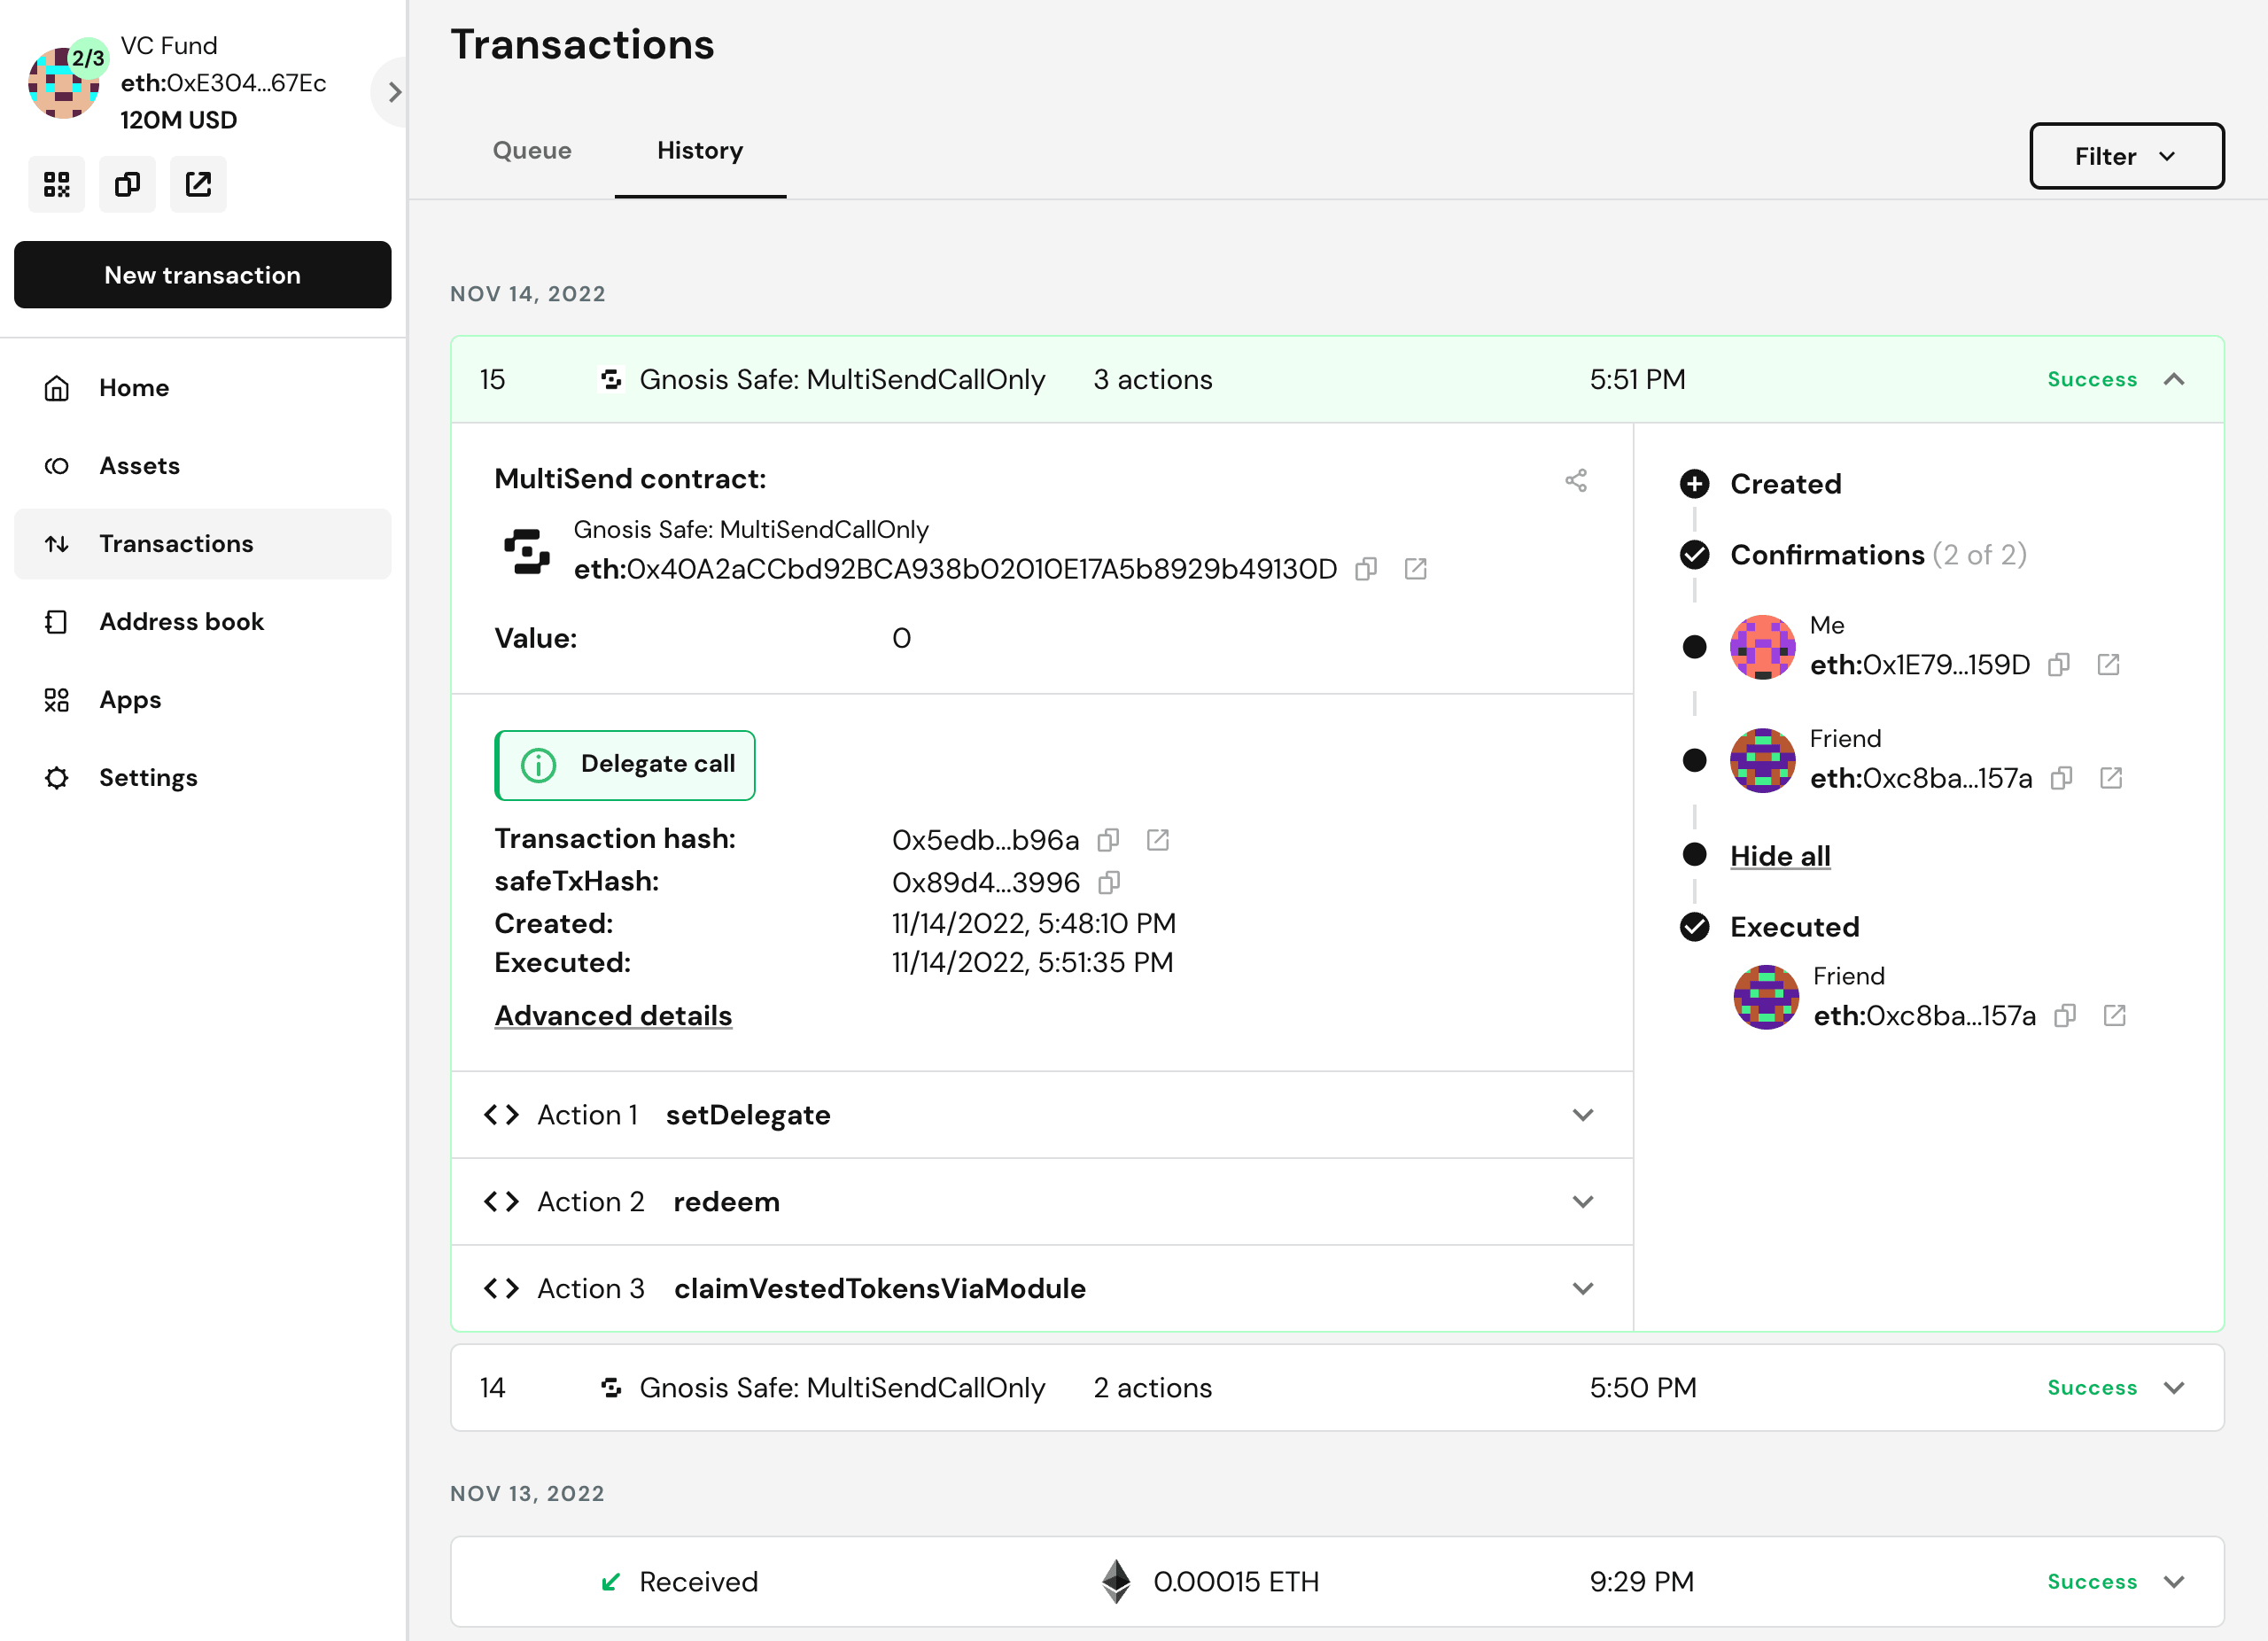Expand Action 3 claimVestedTokensViaModule
The width and height of the screenshot is (2268, 1641).
tap(1042, 1289)
